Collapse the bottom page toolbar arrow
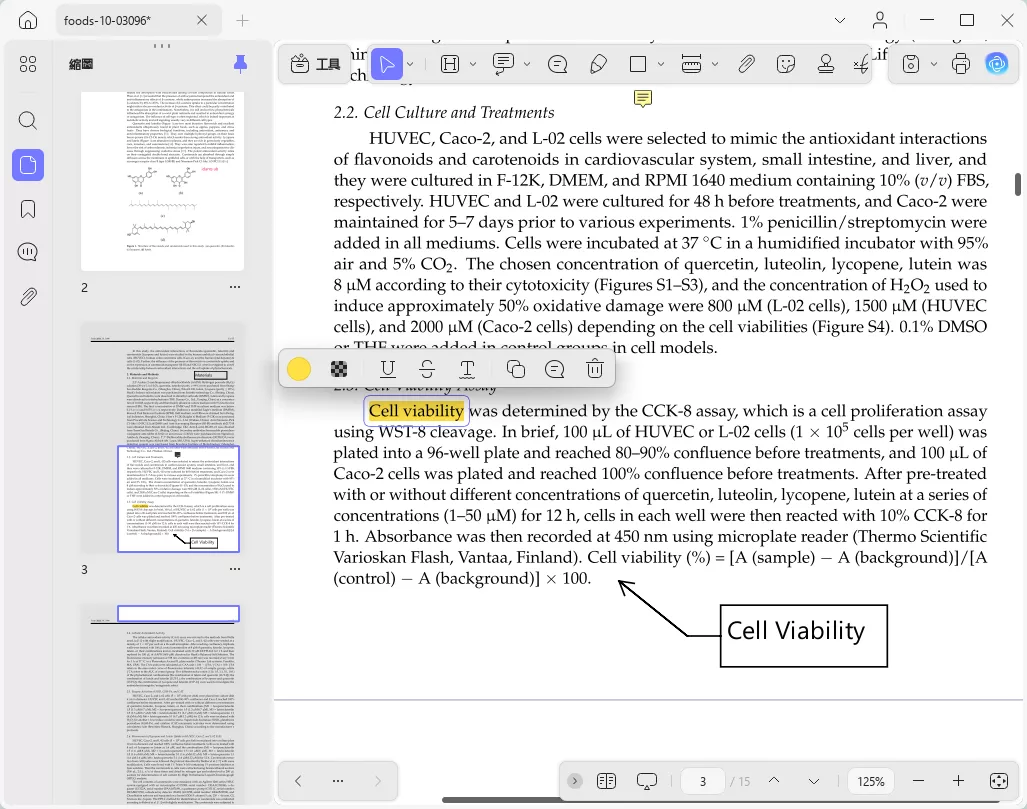1027x809 pixels. [x=574, y=781]
